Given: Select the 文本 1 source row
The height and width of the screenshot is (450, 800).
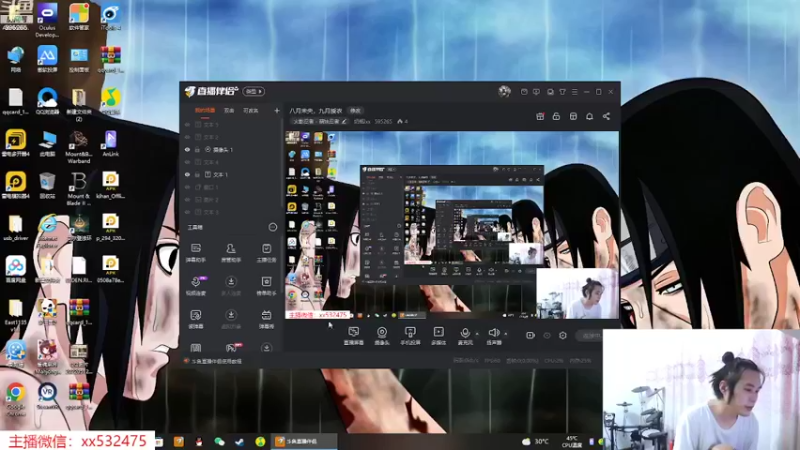Looking at the screenshot, I should tap(231, 174).
